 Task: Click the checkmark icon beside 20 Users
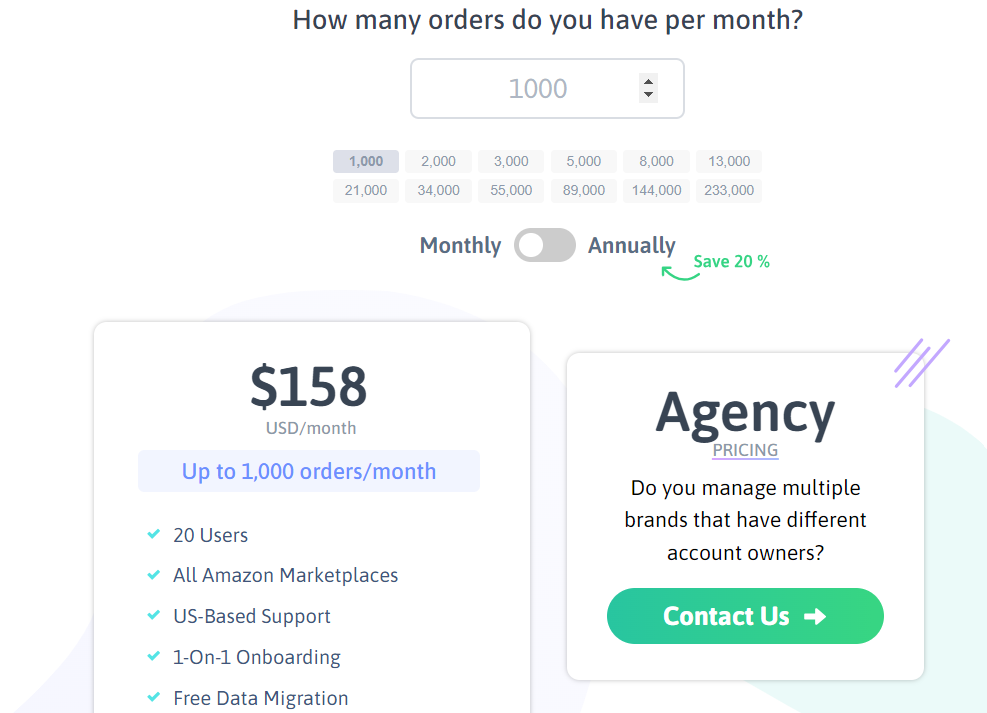(153, 535)
